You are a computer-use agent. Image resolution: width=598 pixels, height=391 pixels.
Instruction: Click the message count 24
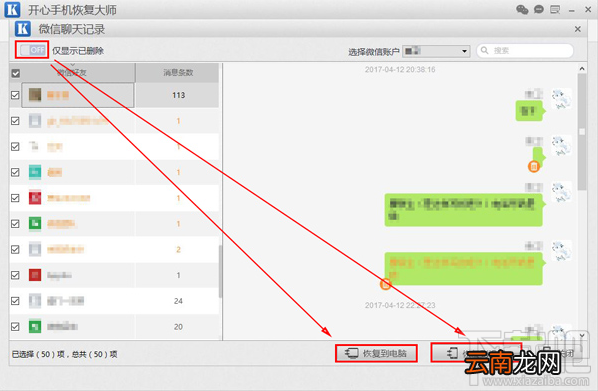click(178, 301)
